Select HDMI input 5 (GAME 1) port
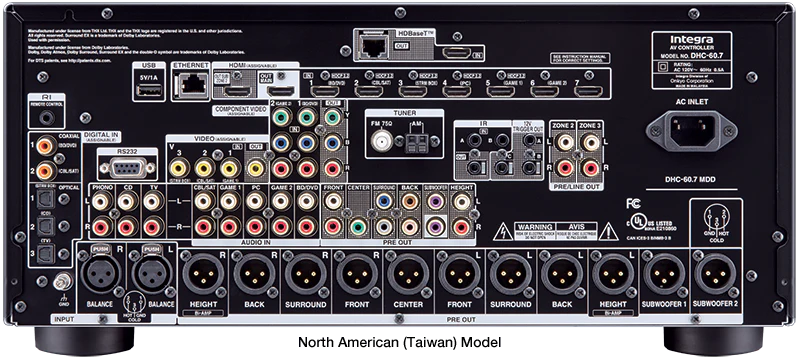This screenshot has height=361, width=800. point(501,92)
